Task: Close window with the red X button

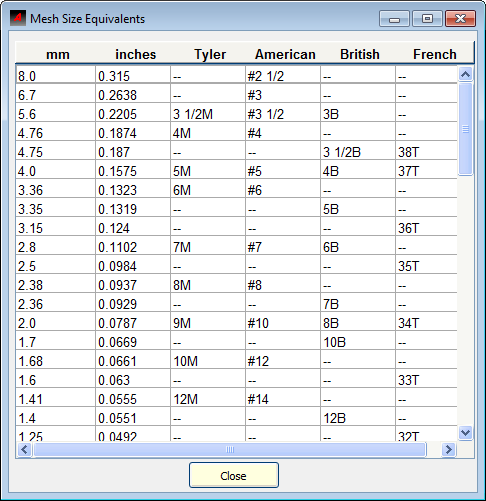Action: point(461,19)
